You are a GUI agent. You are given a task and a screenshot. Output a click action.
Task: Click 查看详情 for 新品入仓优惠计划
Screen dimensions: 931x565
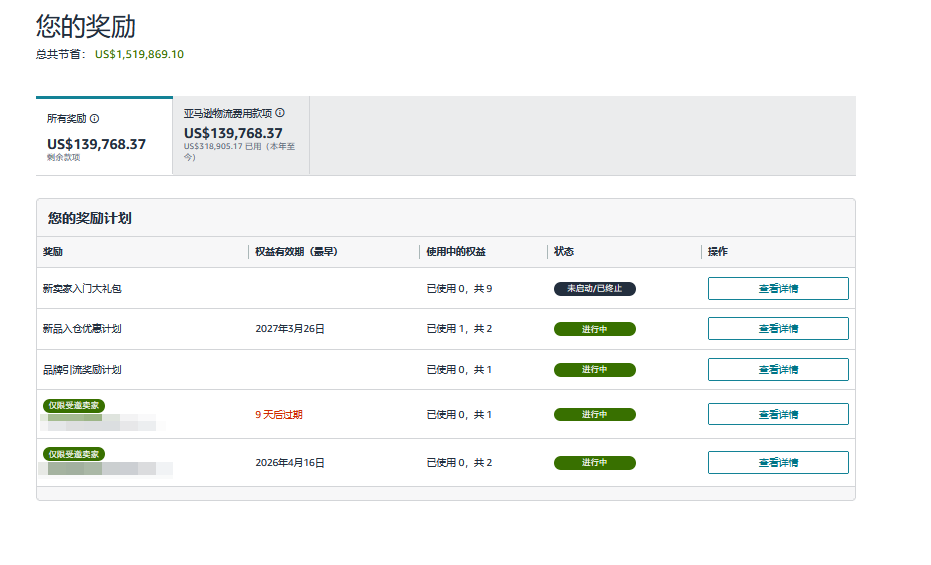pos(778,329)
